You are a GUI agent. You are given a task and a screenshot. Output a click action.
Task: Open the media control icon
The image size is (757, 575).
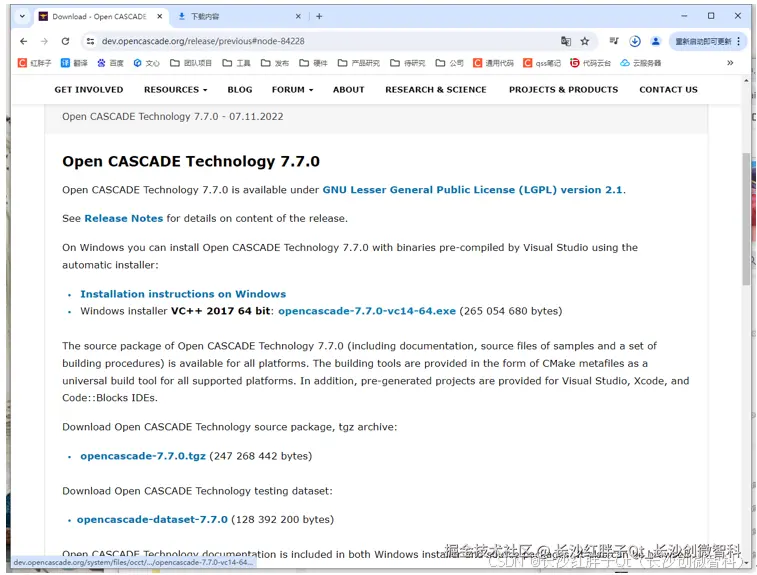click(x=614, y=41)
